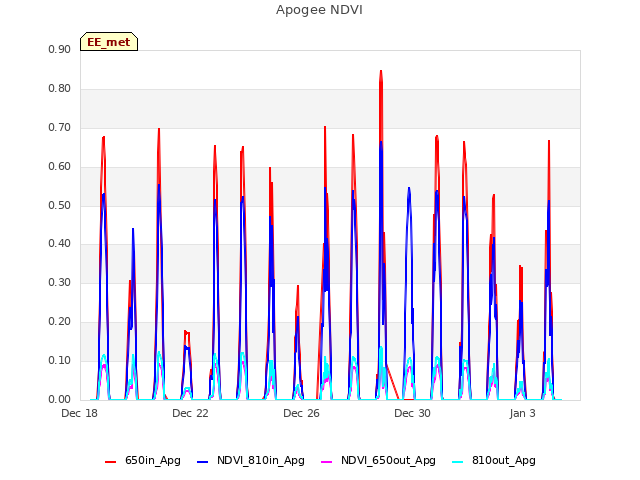
Task: Click the 0.50 y-axis label
Action: (x=60, y=205)
